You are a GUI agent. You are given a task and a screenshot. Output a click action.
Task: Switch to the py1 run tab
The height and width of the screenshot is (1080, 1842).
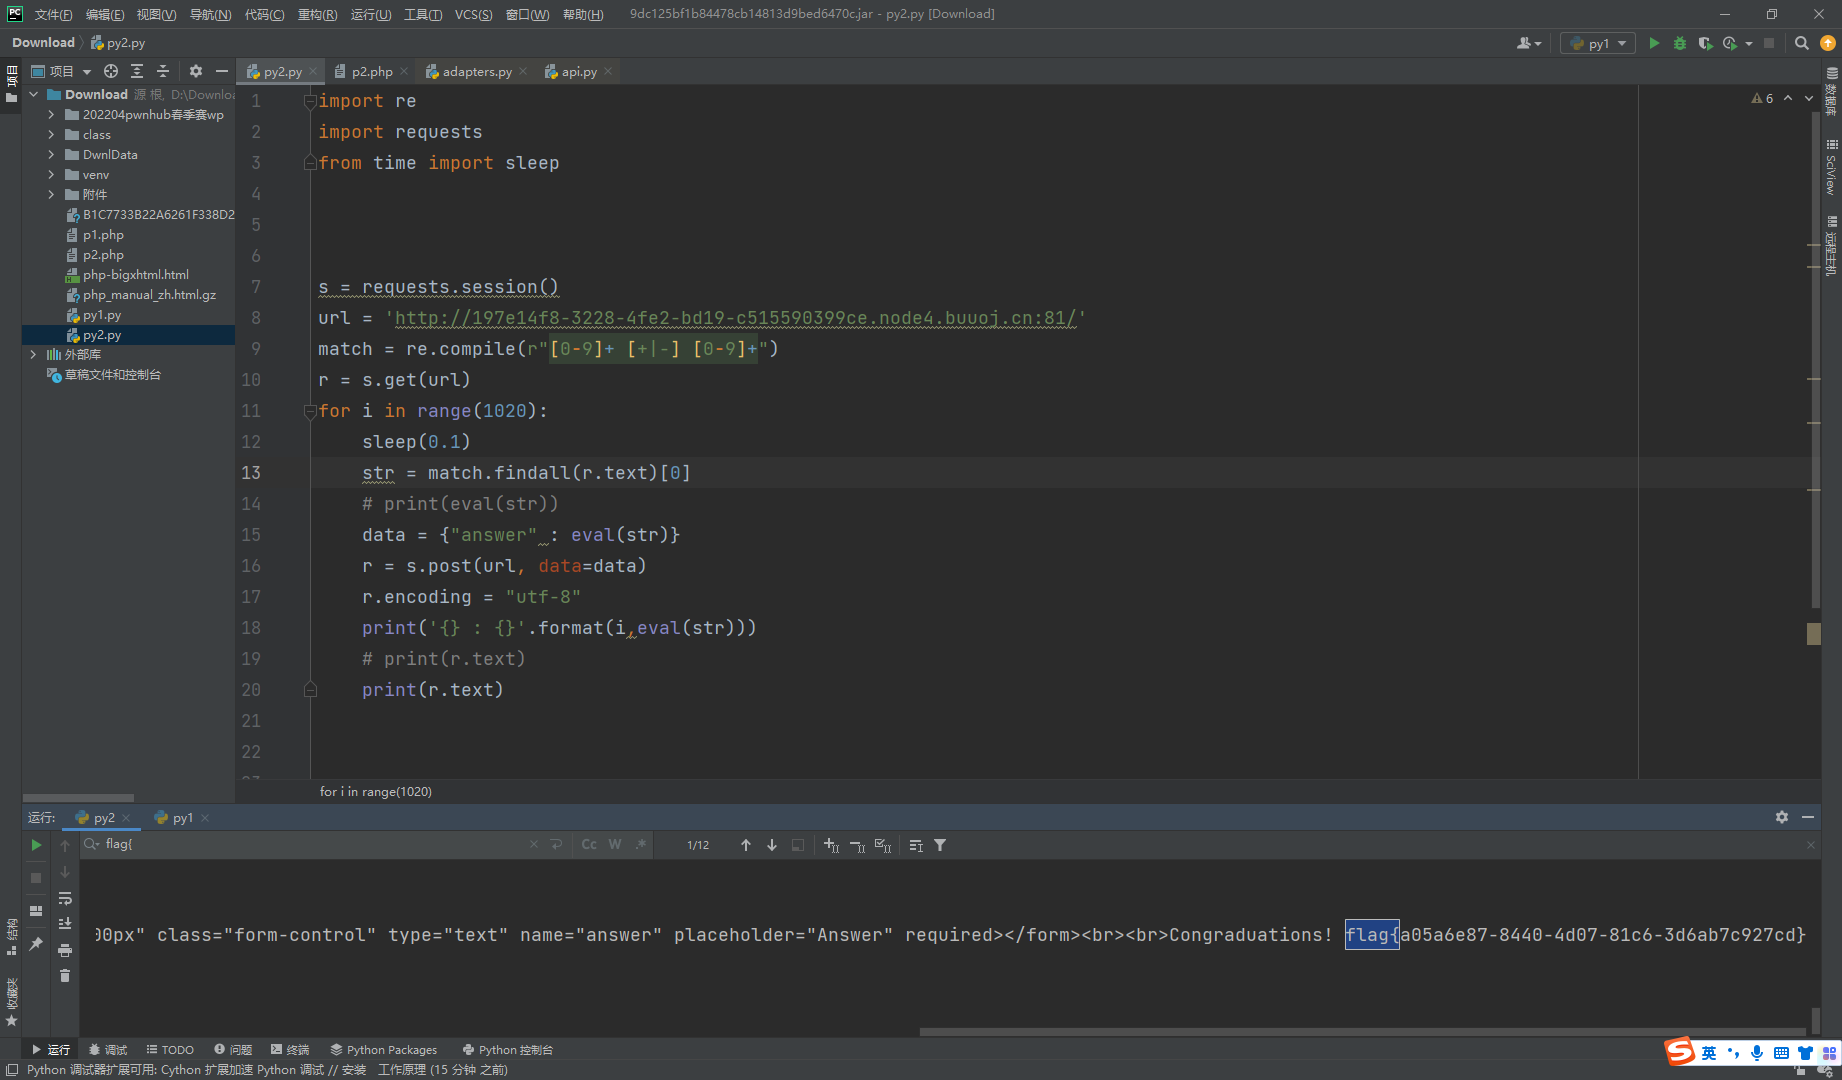[x=182, y=817]
